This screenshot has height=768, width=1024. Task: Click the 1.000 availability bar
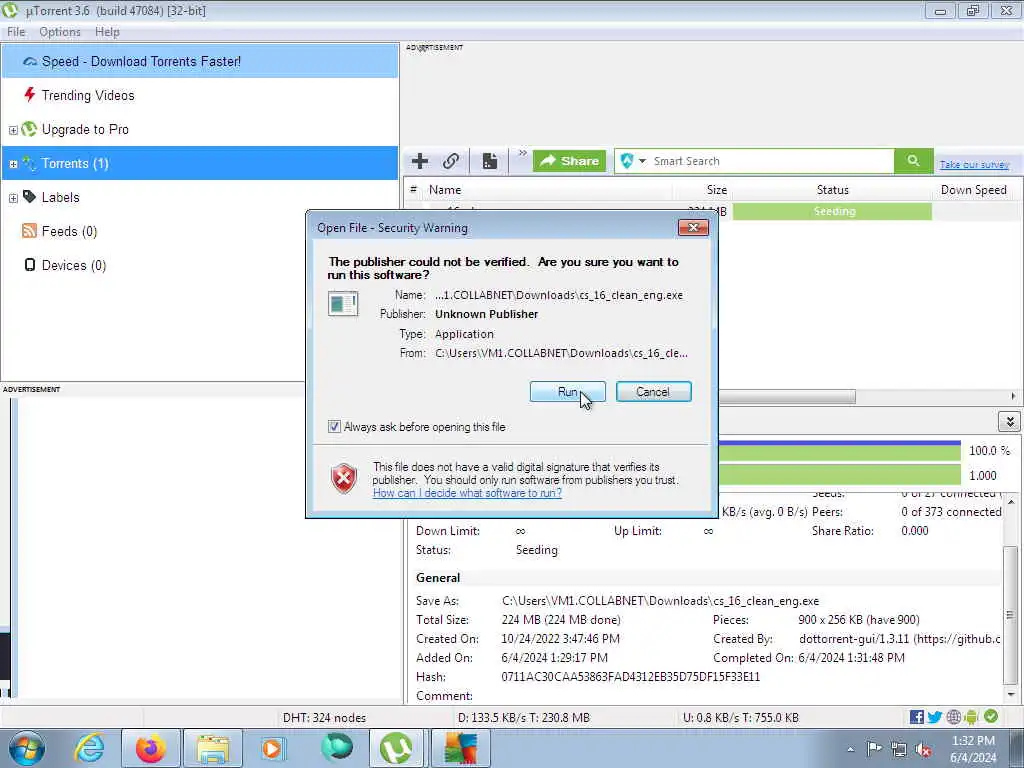(839, 475)
